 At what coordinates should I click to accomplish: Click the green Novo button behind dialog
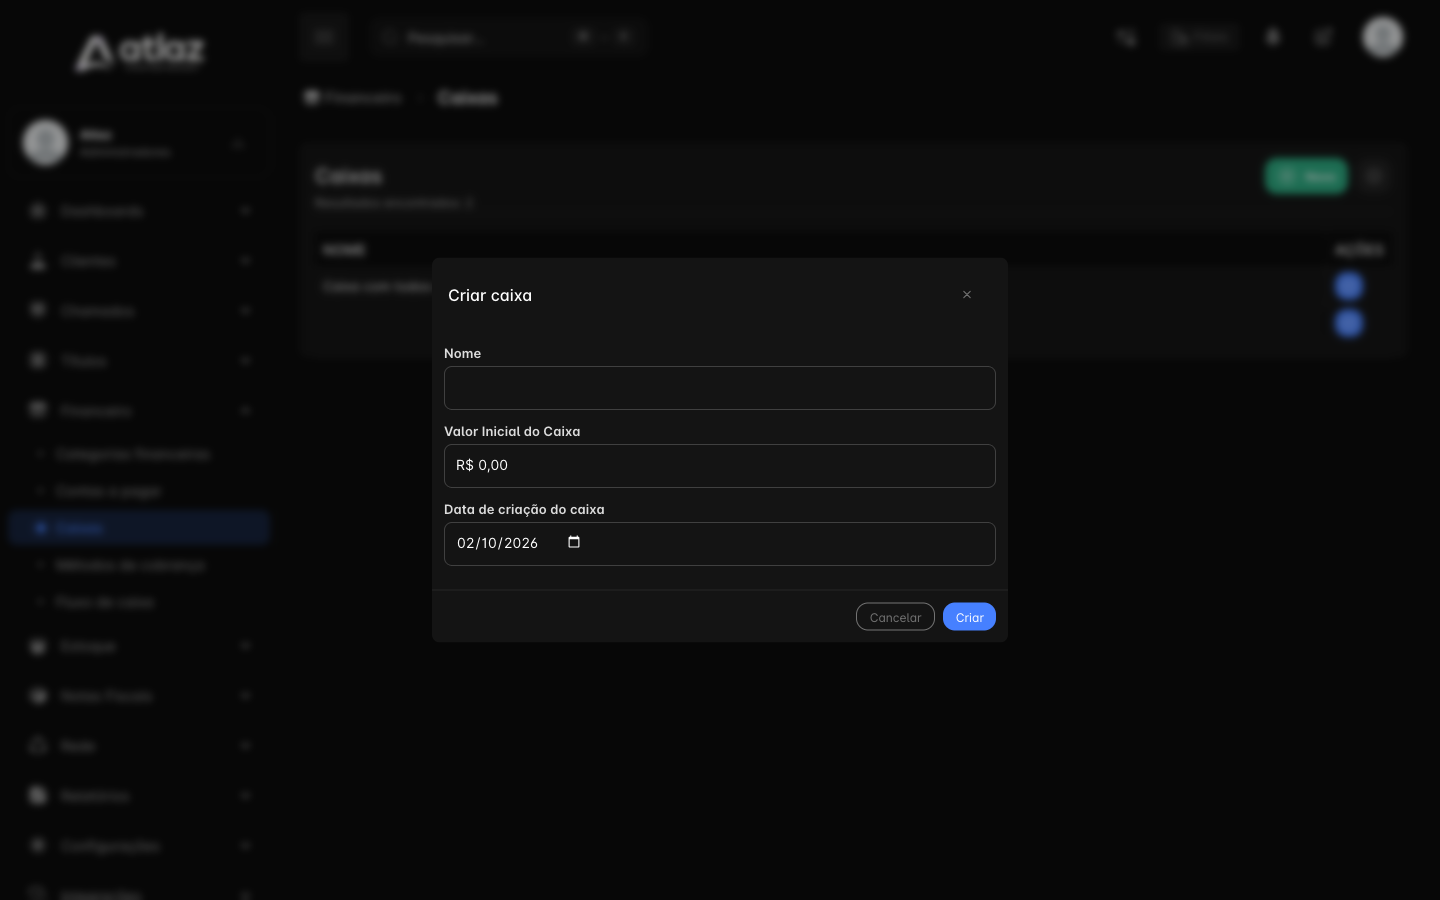pyautogui.click(x=1306, y=177)
